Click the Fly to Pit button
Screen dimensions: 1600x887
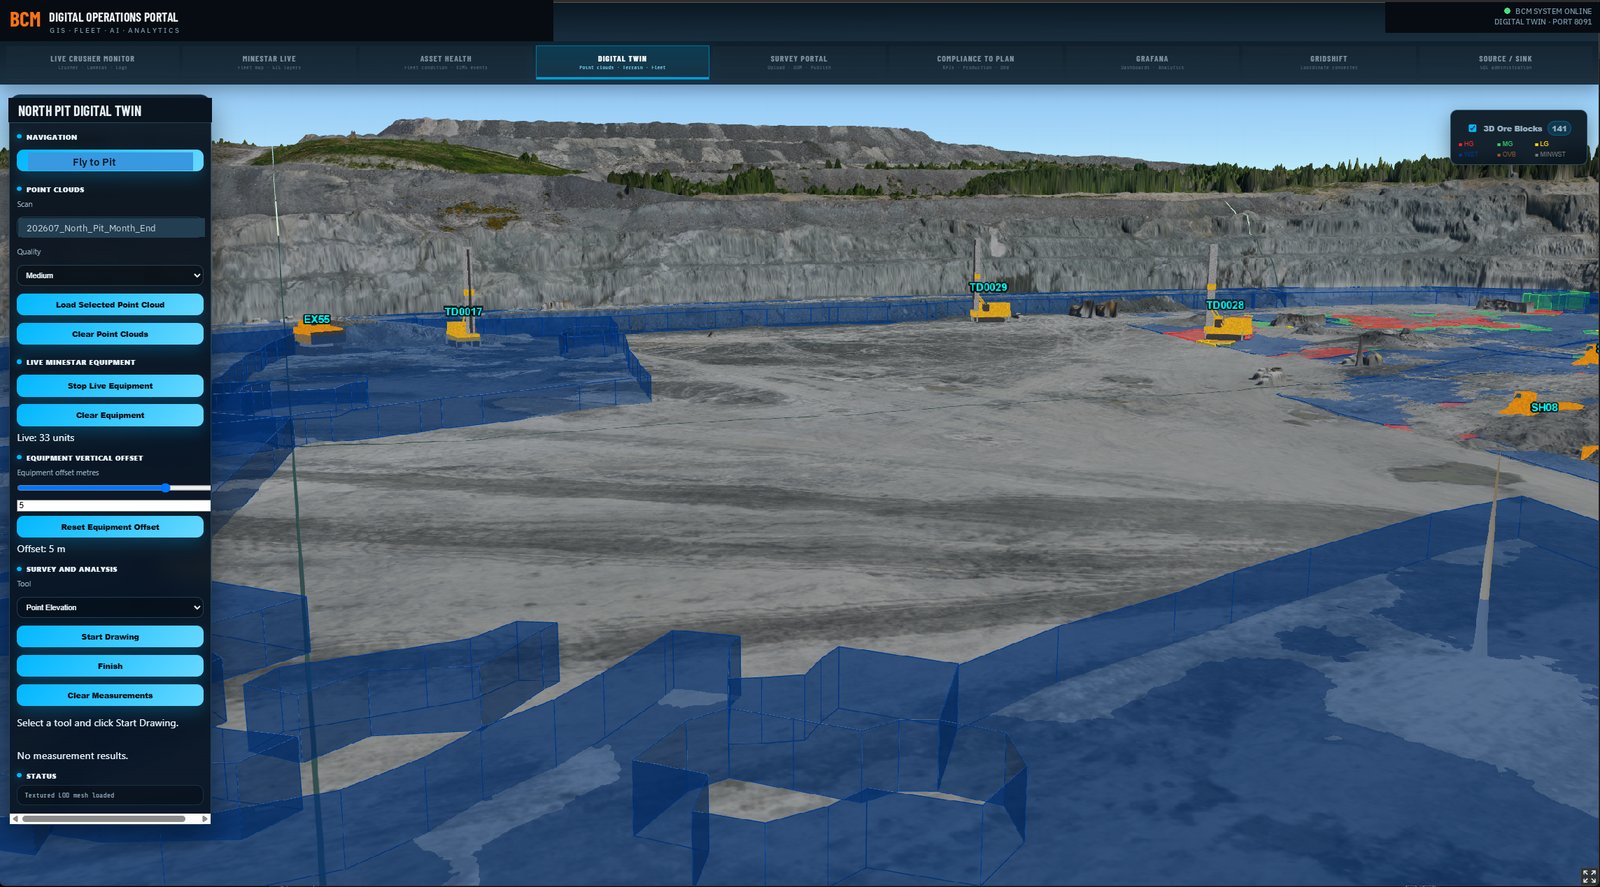click(110, 161)
